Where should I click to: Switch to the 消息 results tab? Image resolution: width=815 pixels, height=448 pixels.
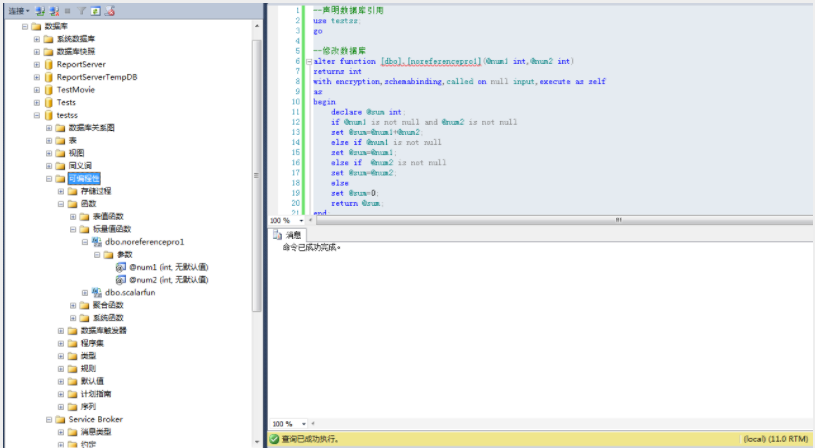click(x=287, y=235)
